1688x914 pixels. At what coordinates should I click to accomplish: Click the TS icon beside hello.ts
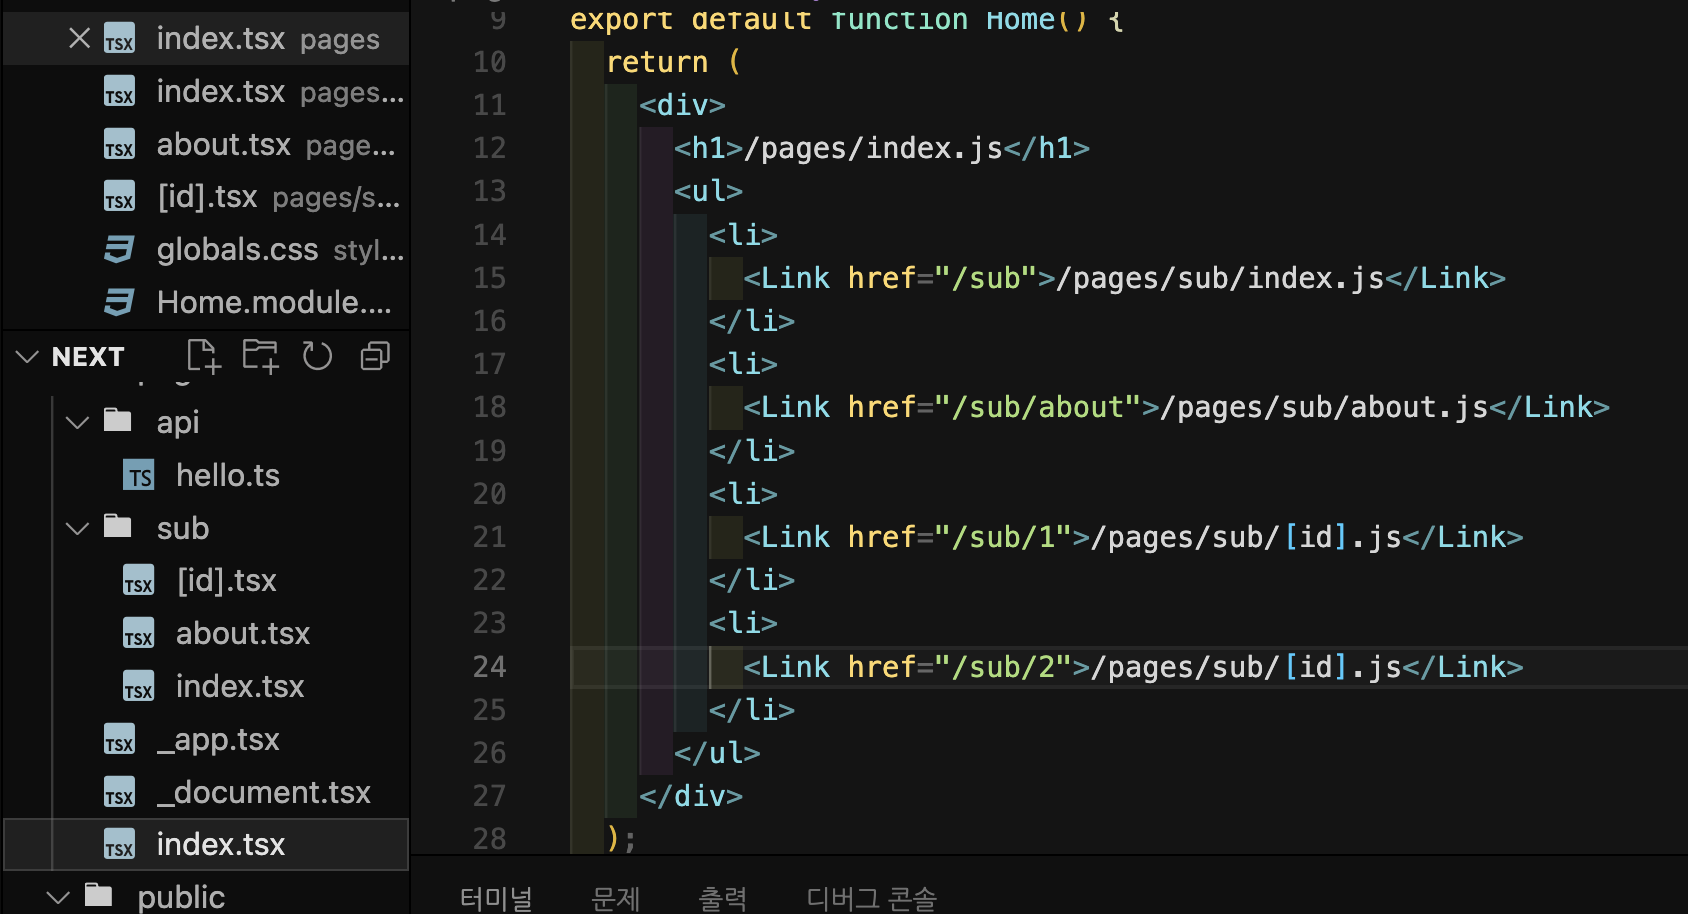(x=139, y=476)
